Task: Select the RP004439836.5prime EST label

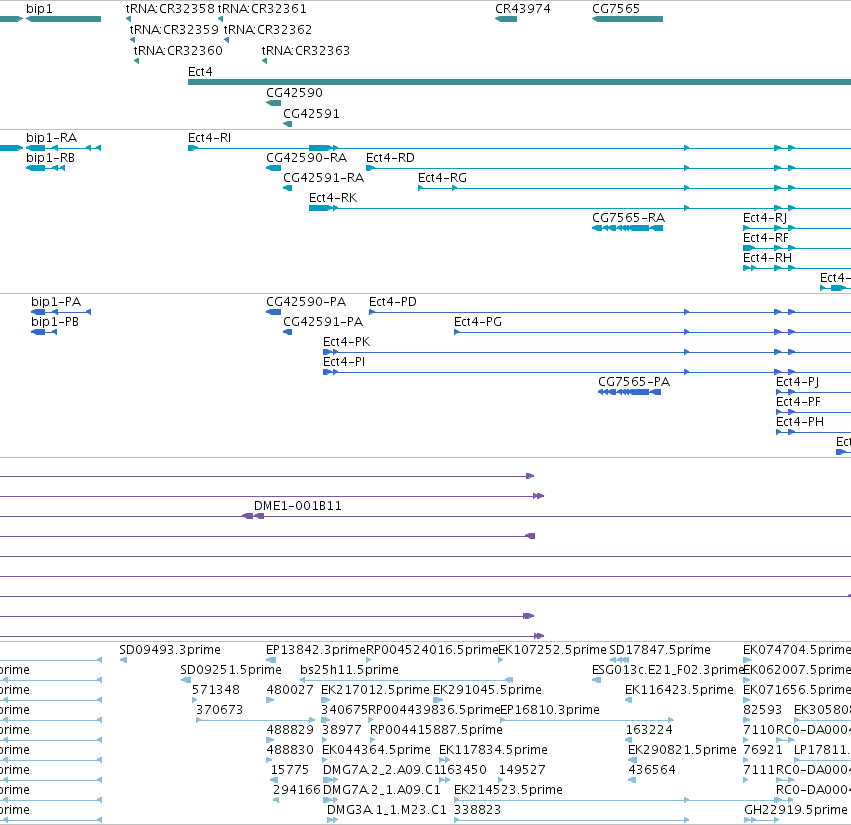Action: click(x=434, y=710)
